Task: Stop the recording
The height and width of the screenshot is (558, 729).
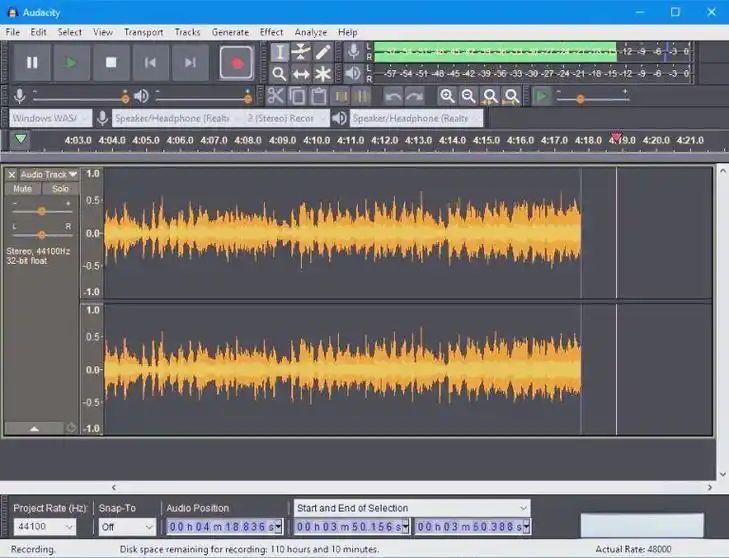Action: tap(111, 62)
